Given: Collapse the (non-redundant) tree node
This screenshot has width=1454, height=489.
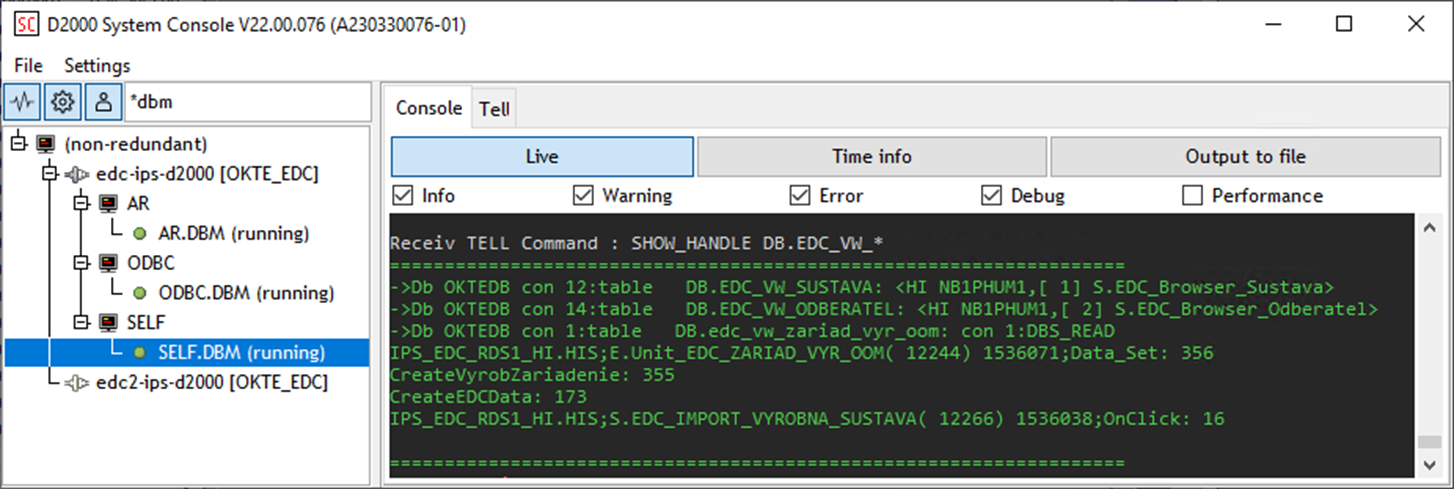Looking at the screenshot, I should (19, 144).
